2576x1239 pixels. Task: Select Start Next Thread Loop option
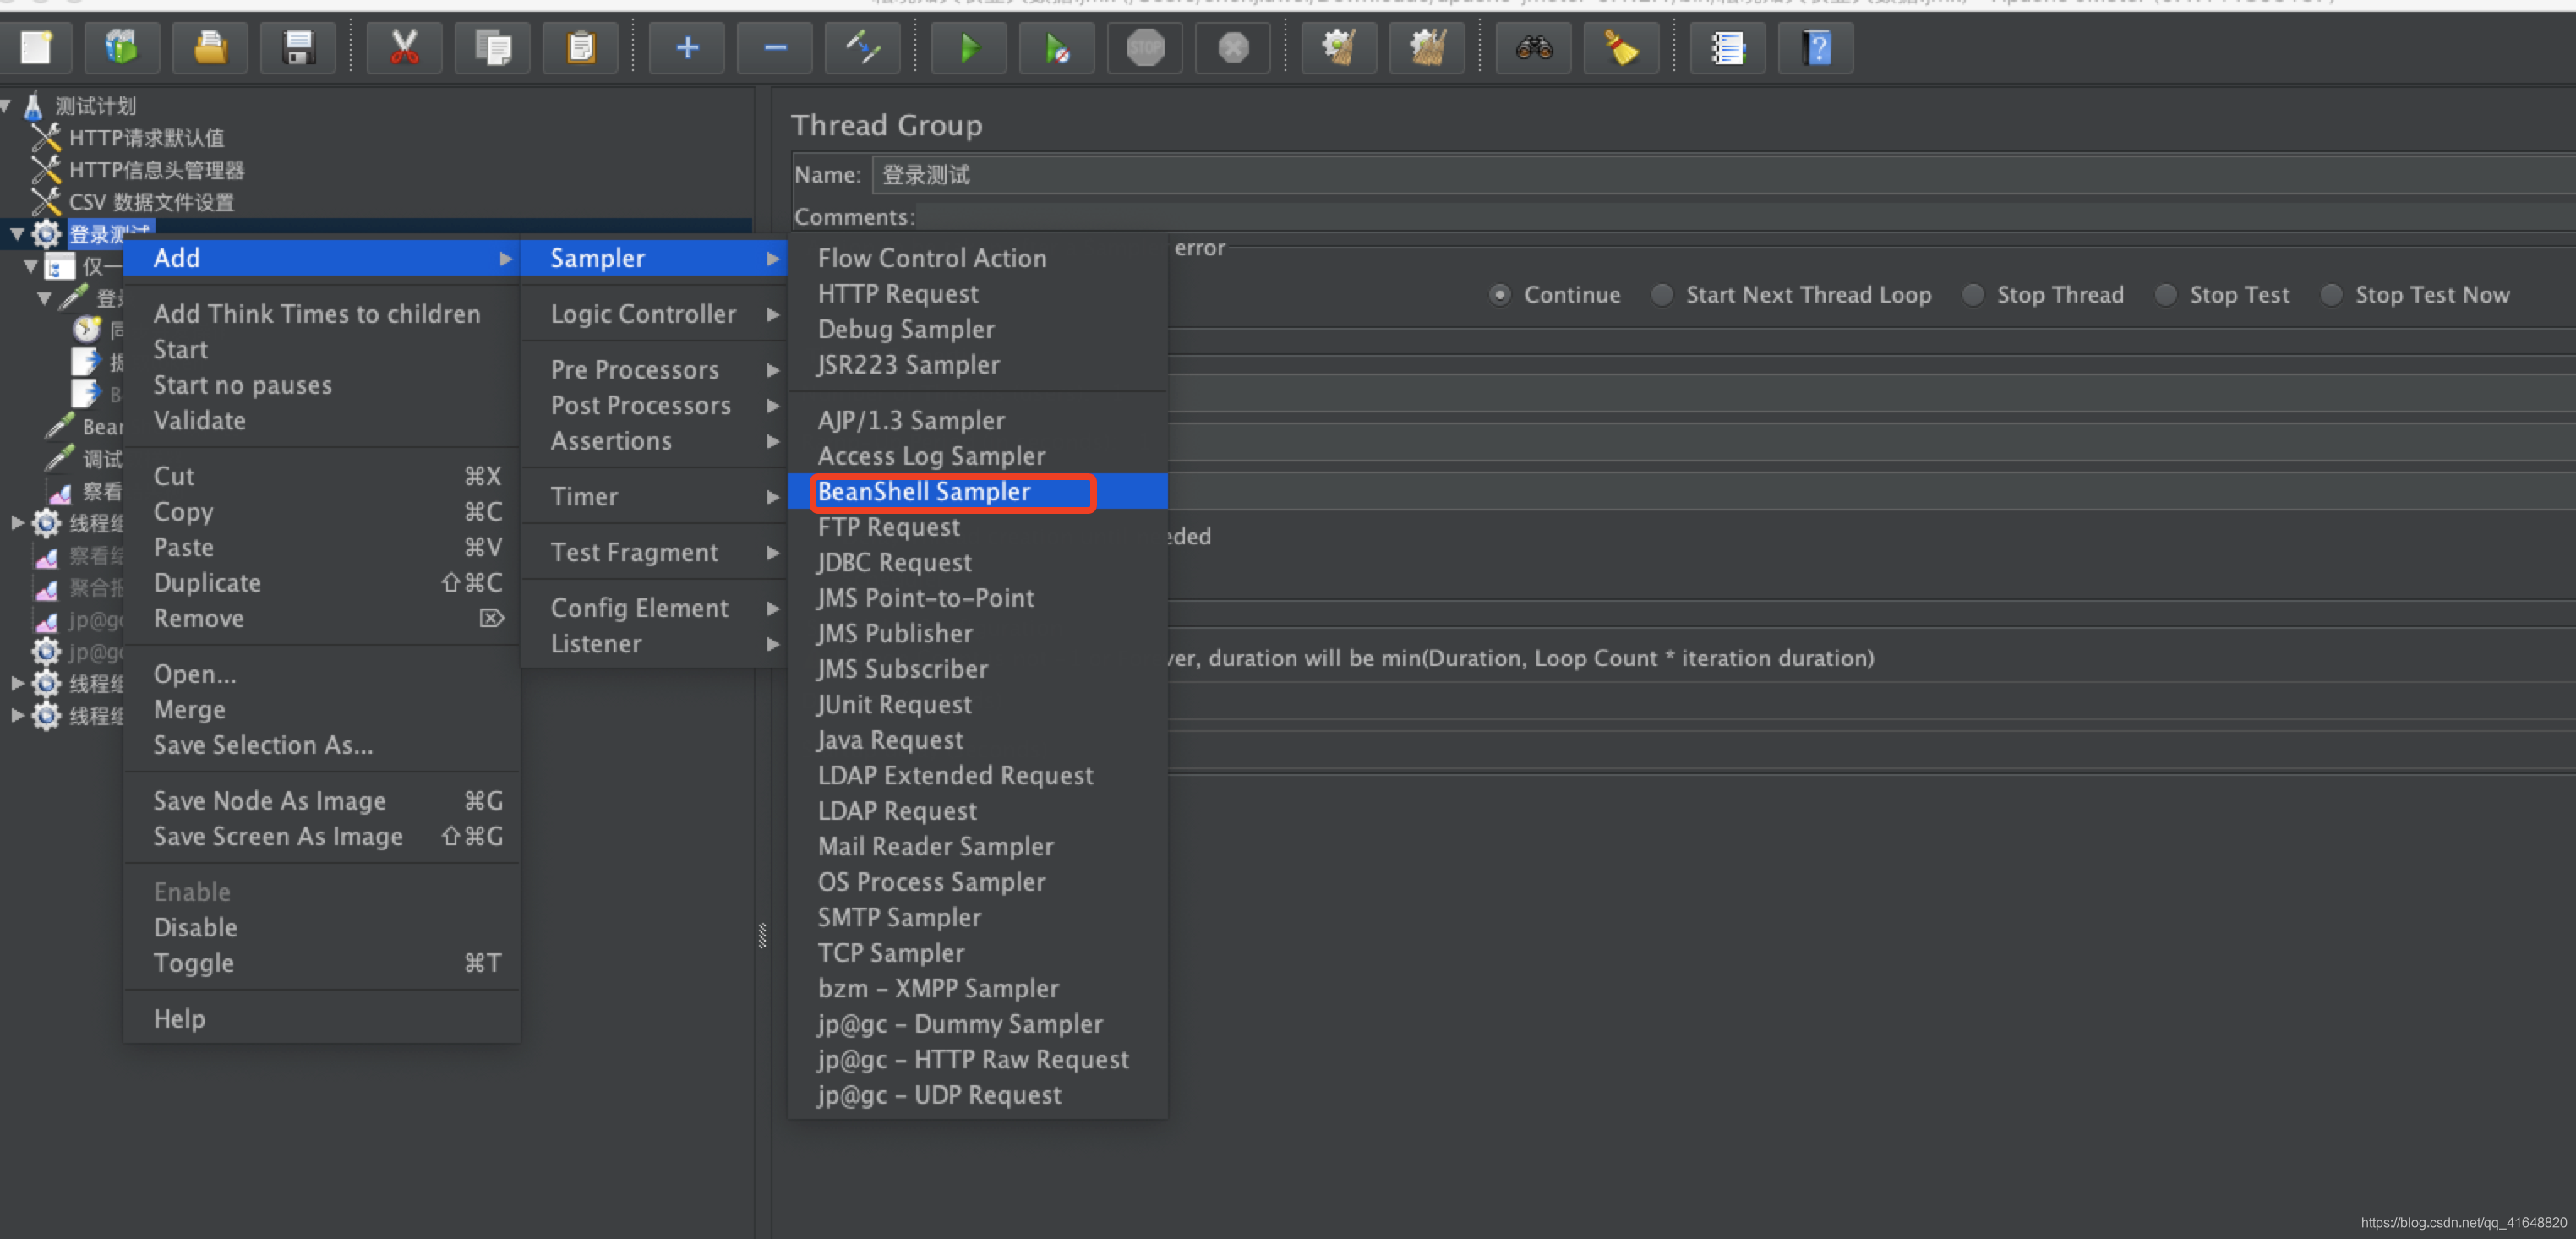click(1662, 295)
